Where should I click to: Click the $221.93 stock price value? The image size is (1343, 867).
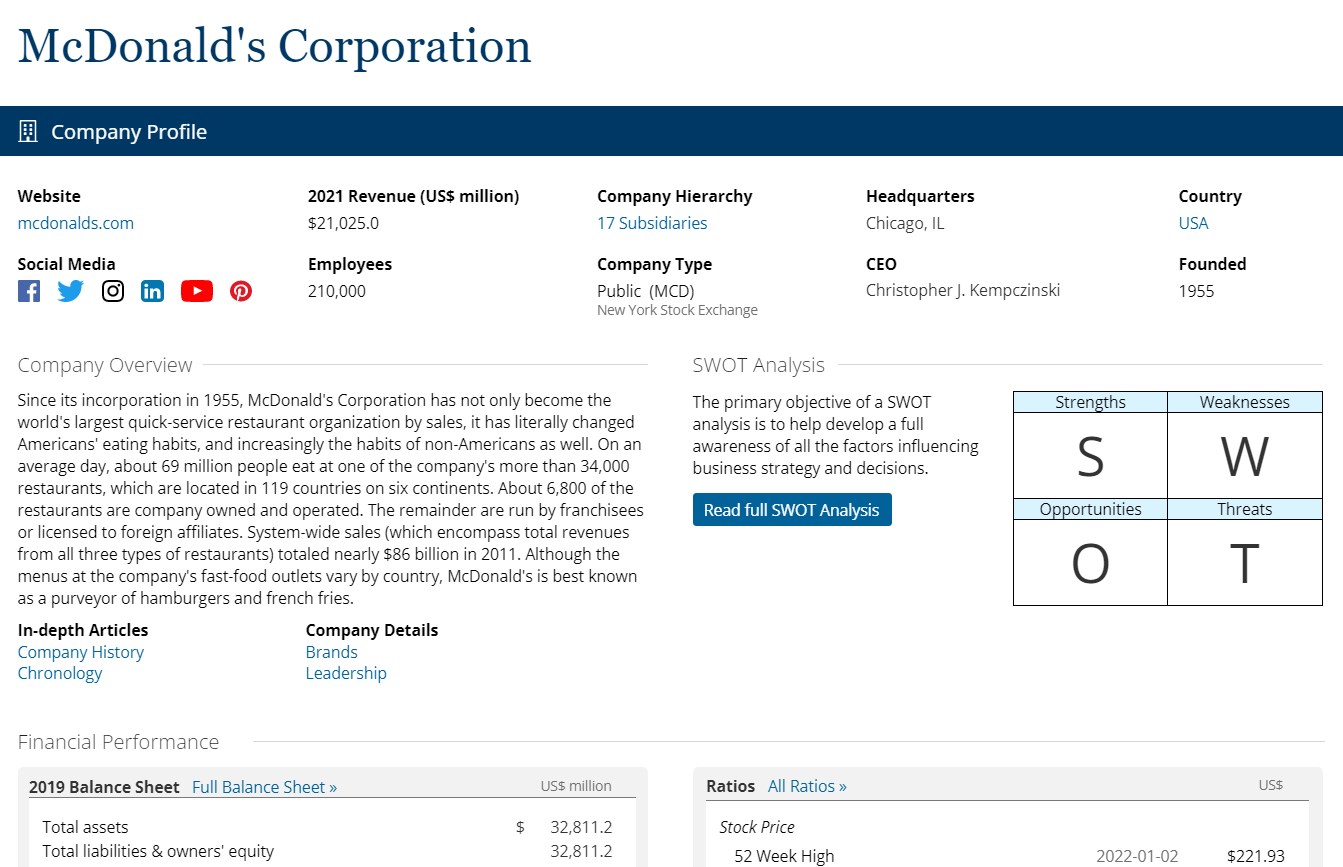pos(1256,856)
